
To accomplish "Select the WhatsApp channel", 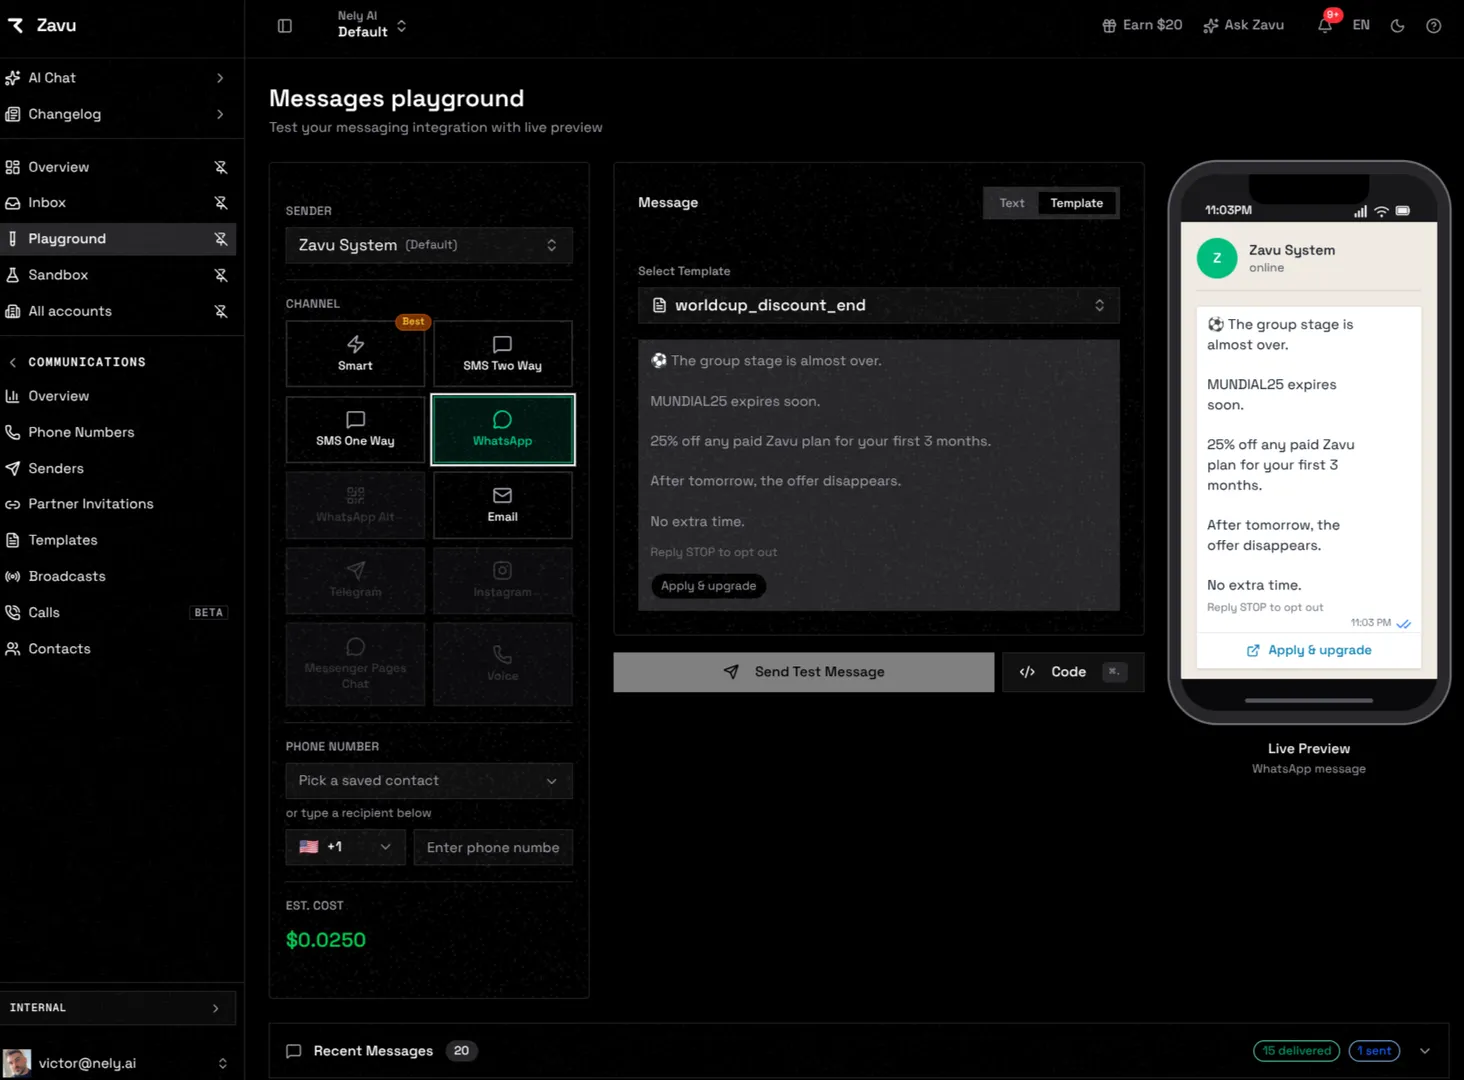I will point(502,430).
